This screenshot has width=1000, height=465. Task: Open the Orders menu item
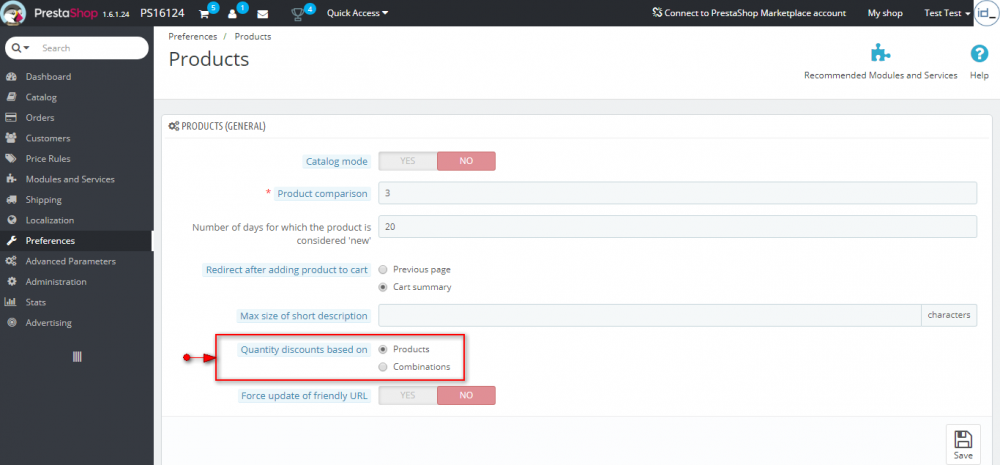pyautogui.click(x=40, y=117)
